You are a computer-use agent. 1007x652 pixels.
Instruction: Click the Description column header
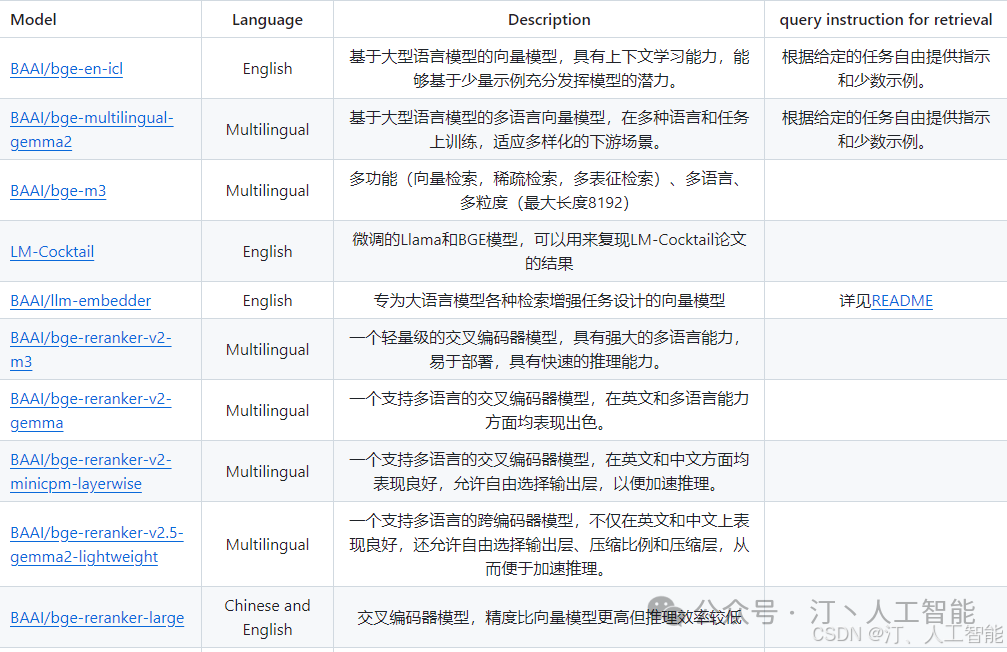click(x=549, y=20)
